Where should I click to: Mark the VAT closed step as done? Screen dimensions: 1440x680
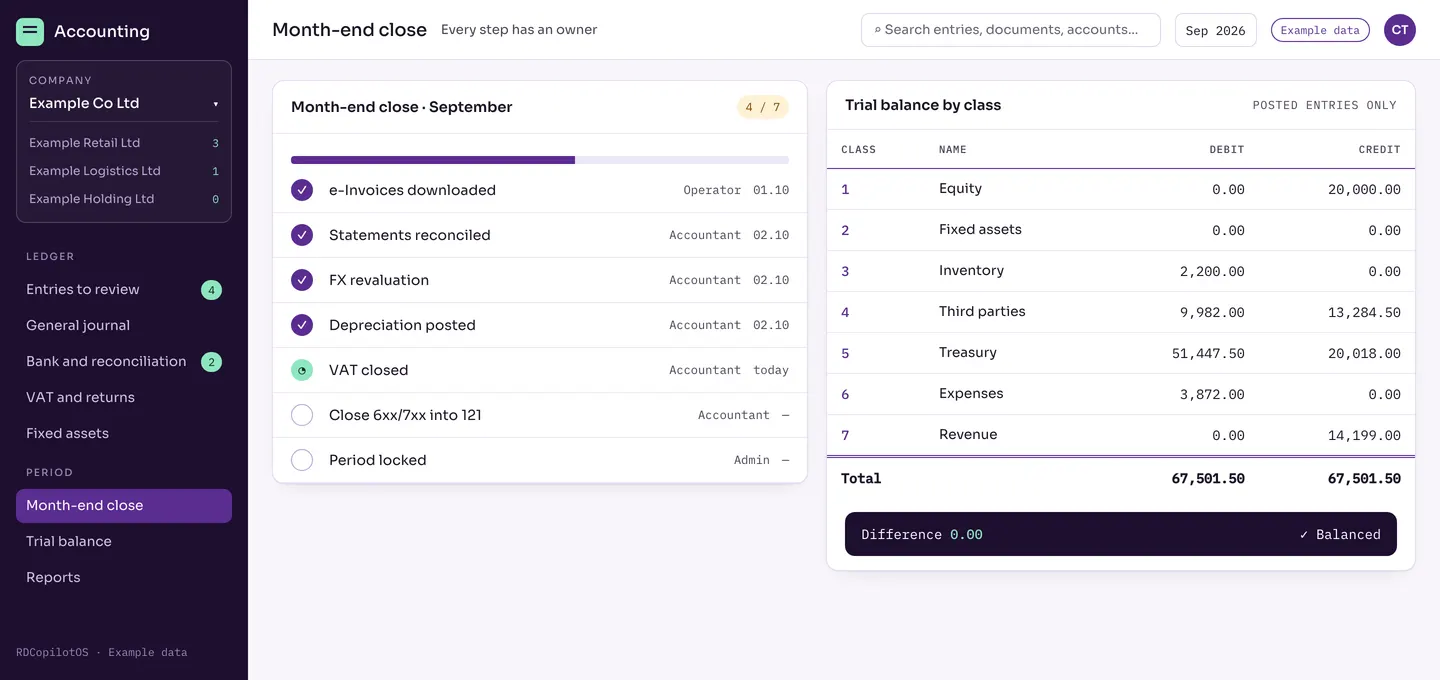coord(302,370)
